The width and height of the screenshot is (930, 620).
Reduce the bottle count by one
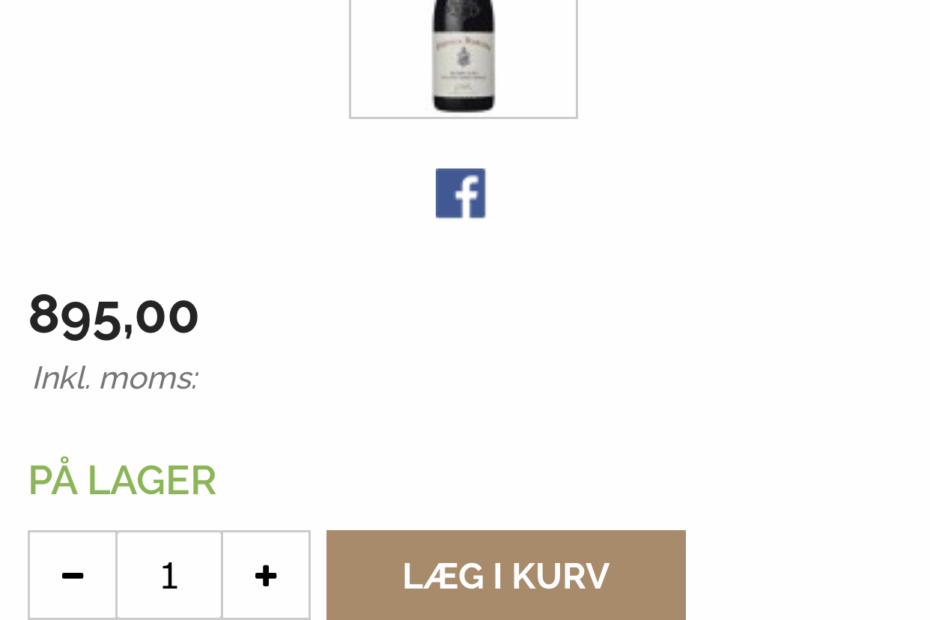coord(72,576)
